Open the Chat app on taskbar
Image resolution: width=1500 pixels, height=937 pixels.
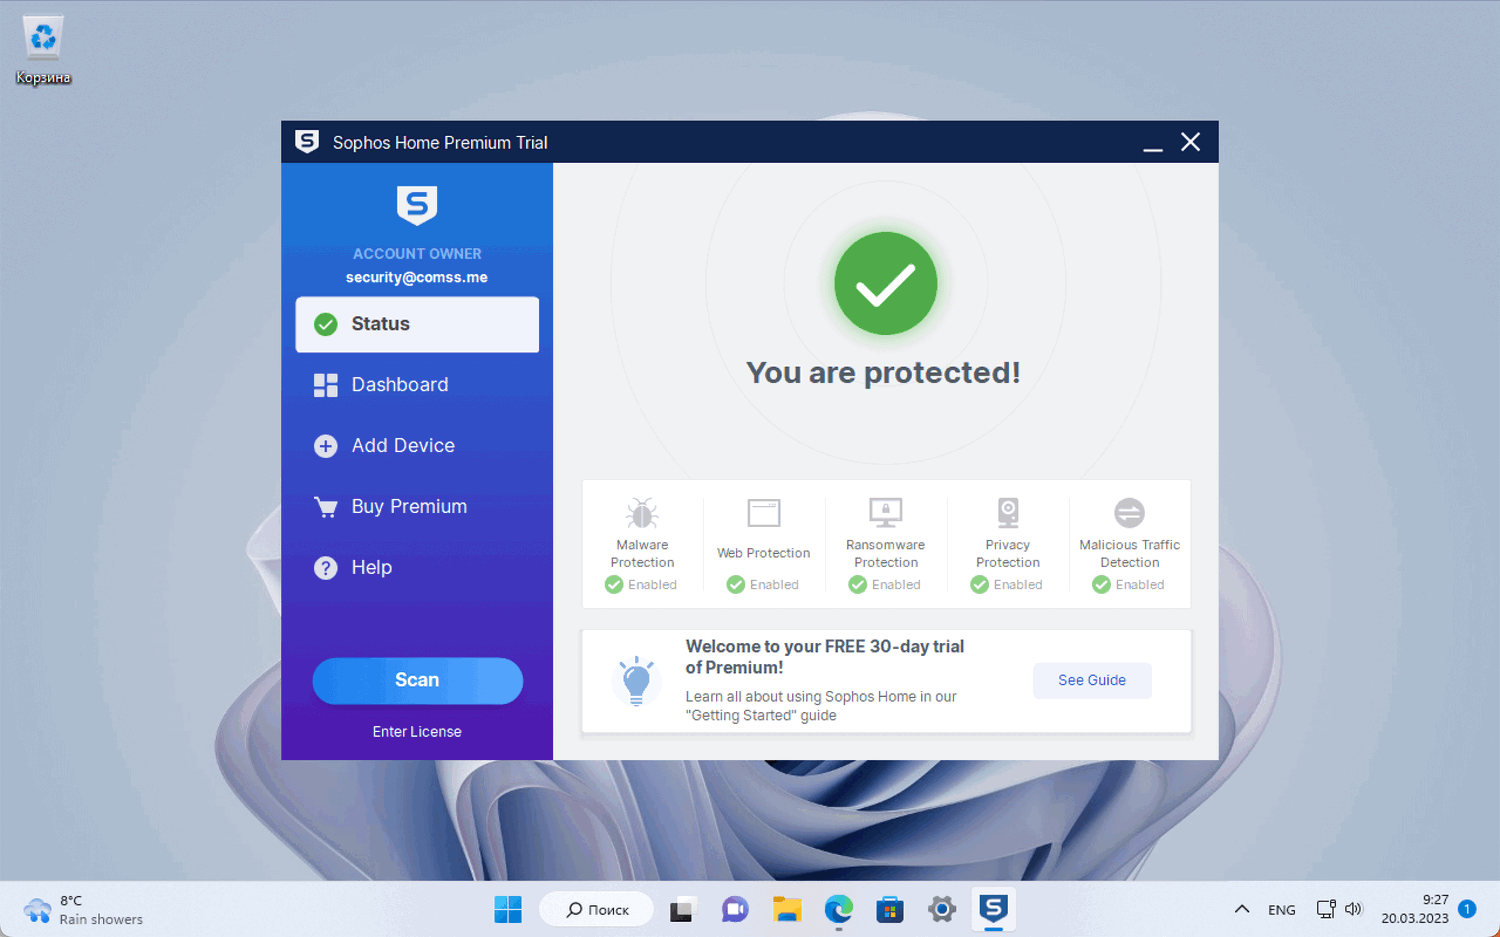click(735, 909)
